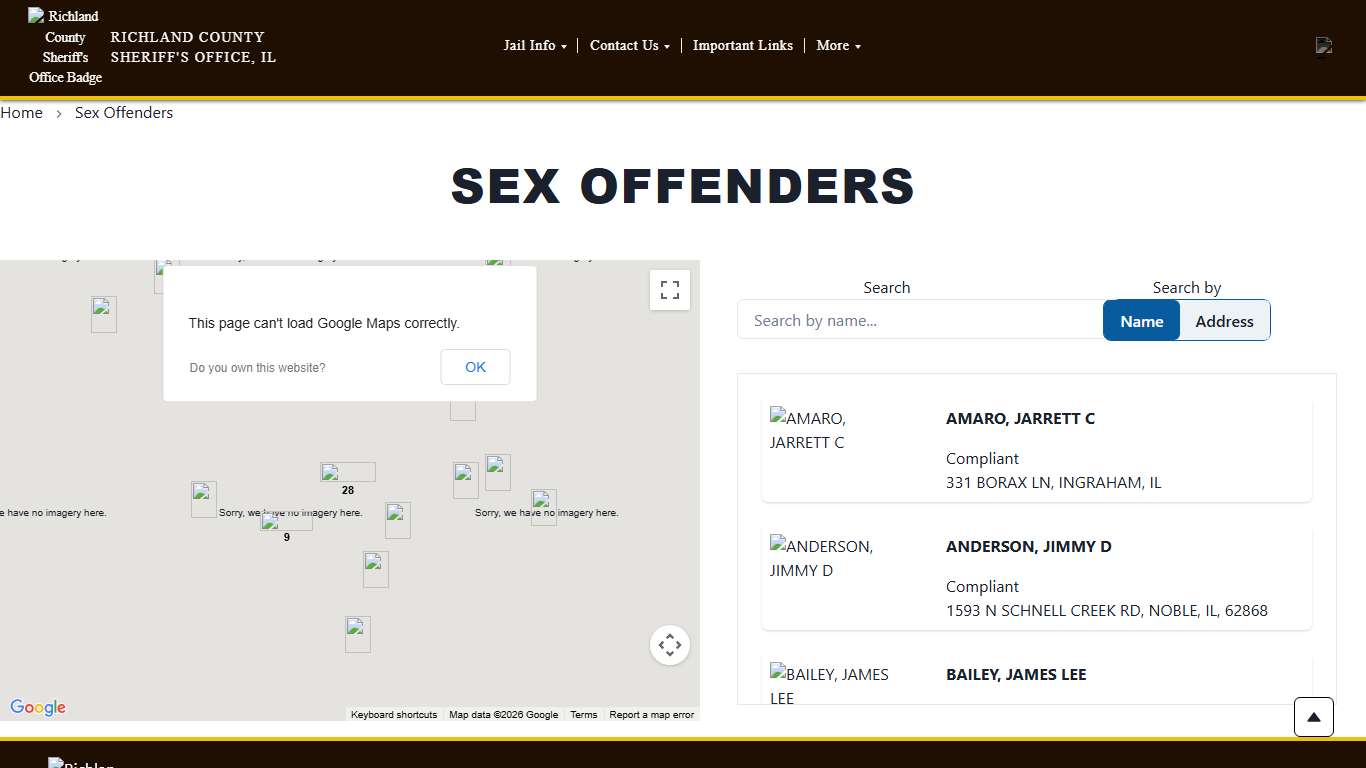Open the Jail Info dropdown menu

pos(535,45)
